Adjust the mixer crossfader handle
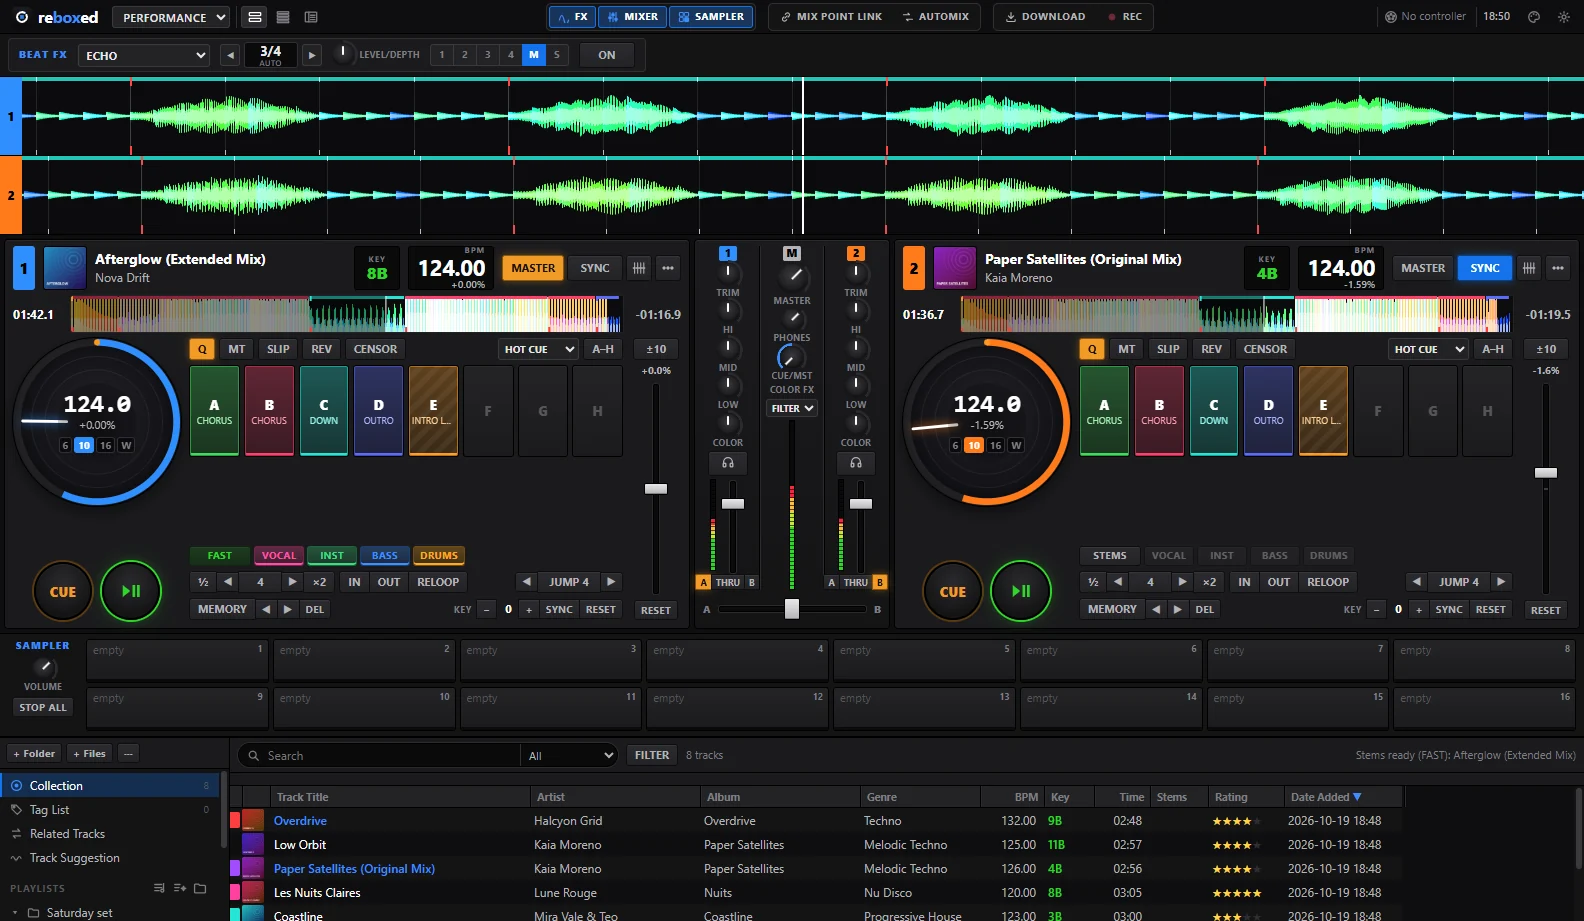This screenshot has width=1584, height=921. [x=792, y=609]
